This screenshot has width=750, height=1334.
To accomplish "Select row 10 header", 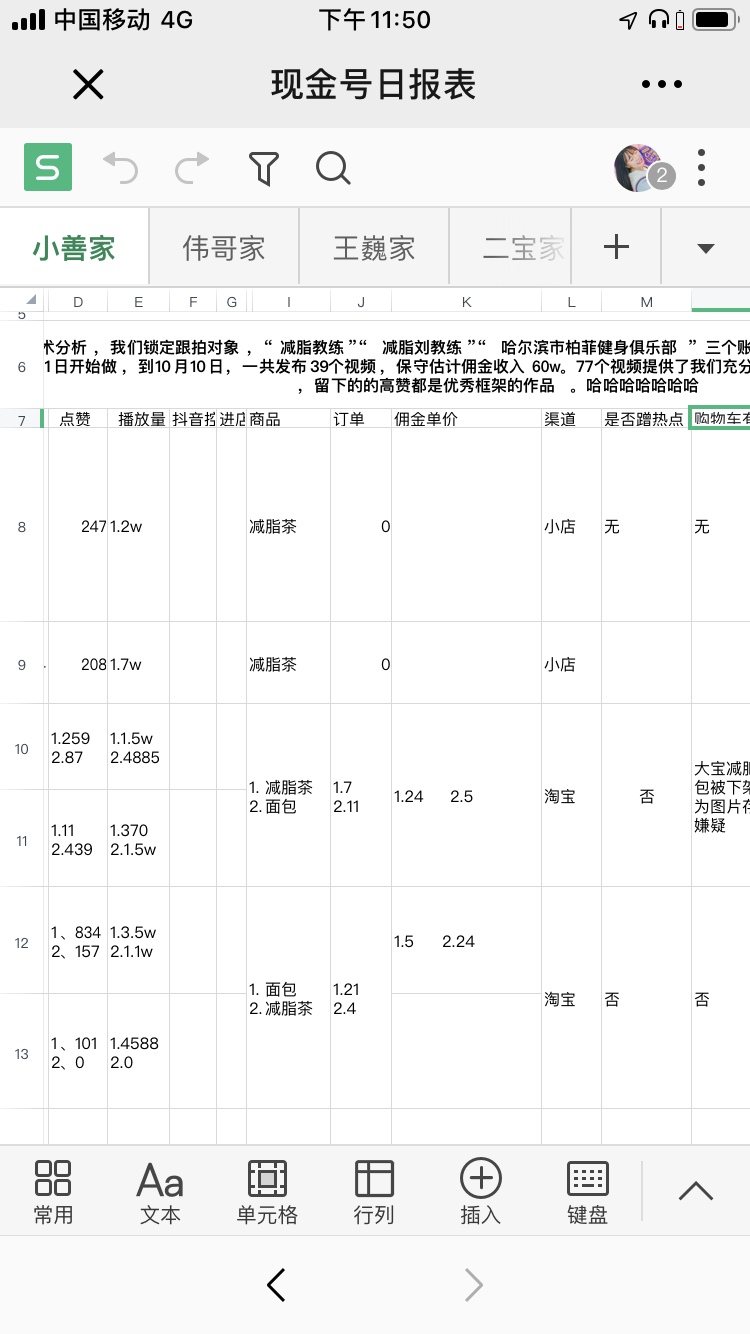I will tap(22, 748).
